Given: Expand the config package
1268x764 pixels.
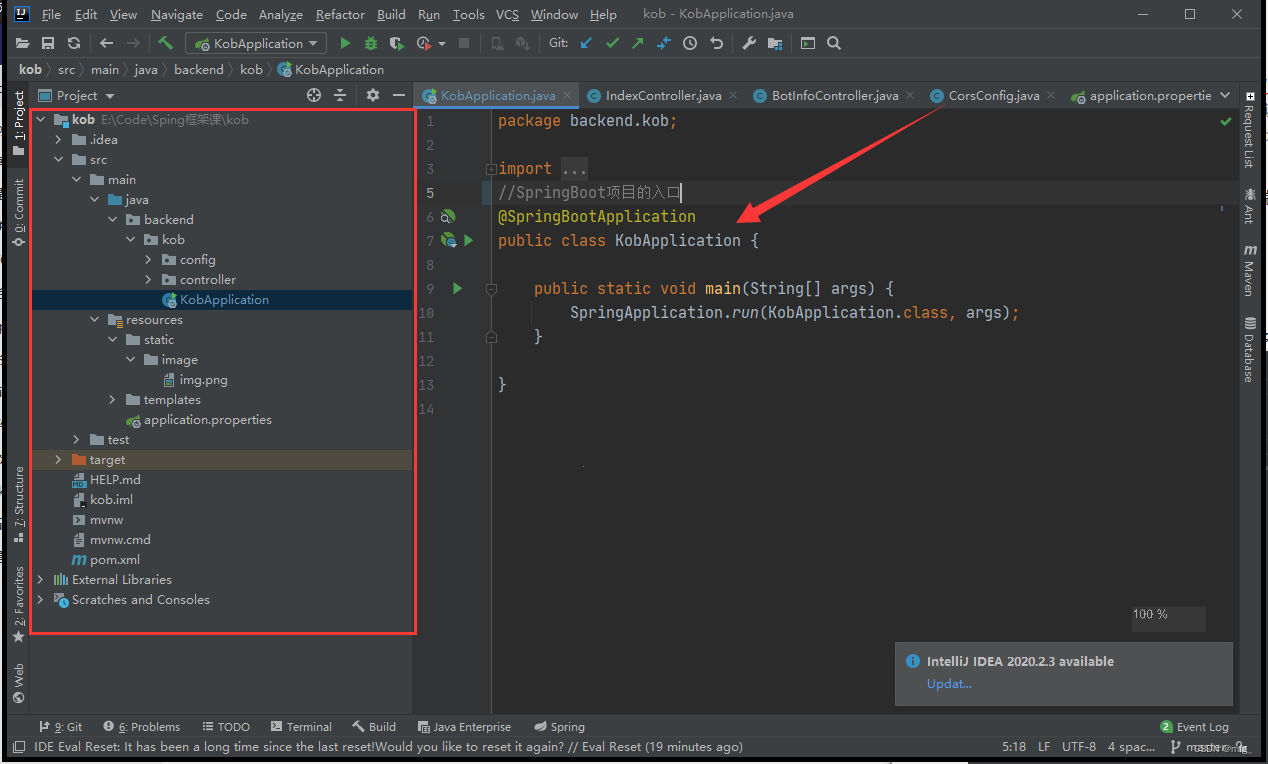Looking at the screenshot, I should [148, 259].
